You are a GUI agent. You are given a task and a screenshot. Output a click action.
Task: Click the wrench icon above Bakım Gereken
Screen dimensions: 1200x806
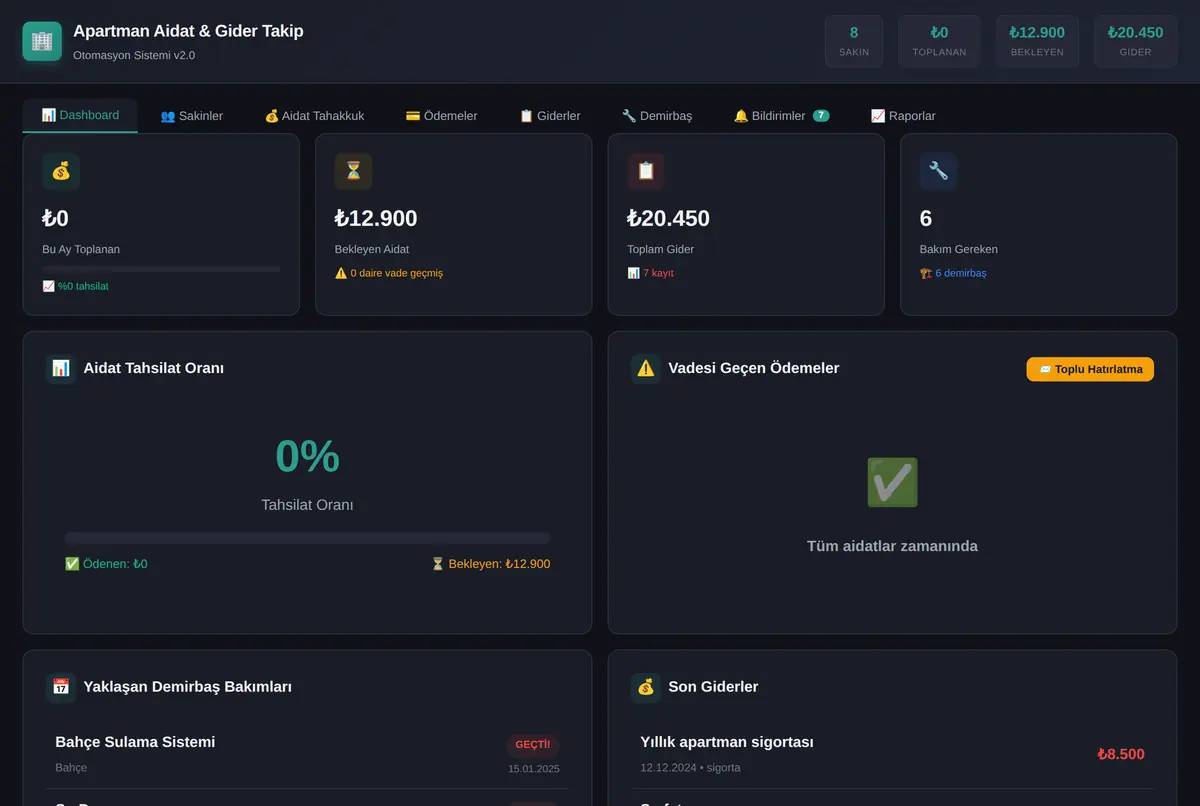(939, 171)
